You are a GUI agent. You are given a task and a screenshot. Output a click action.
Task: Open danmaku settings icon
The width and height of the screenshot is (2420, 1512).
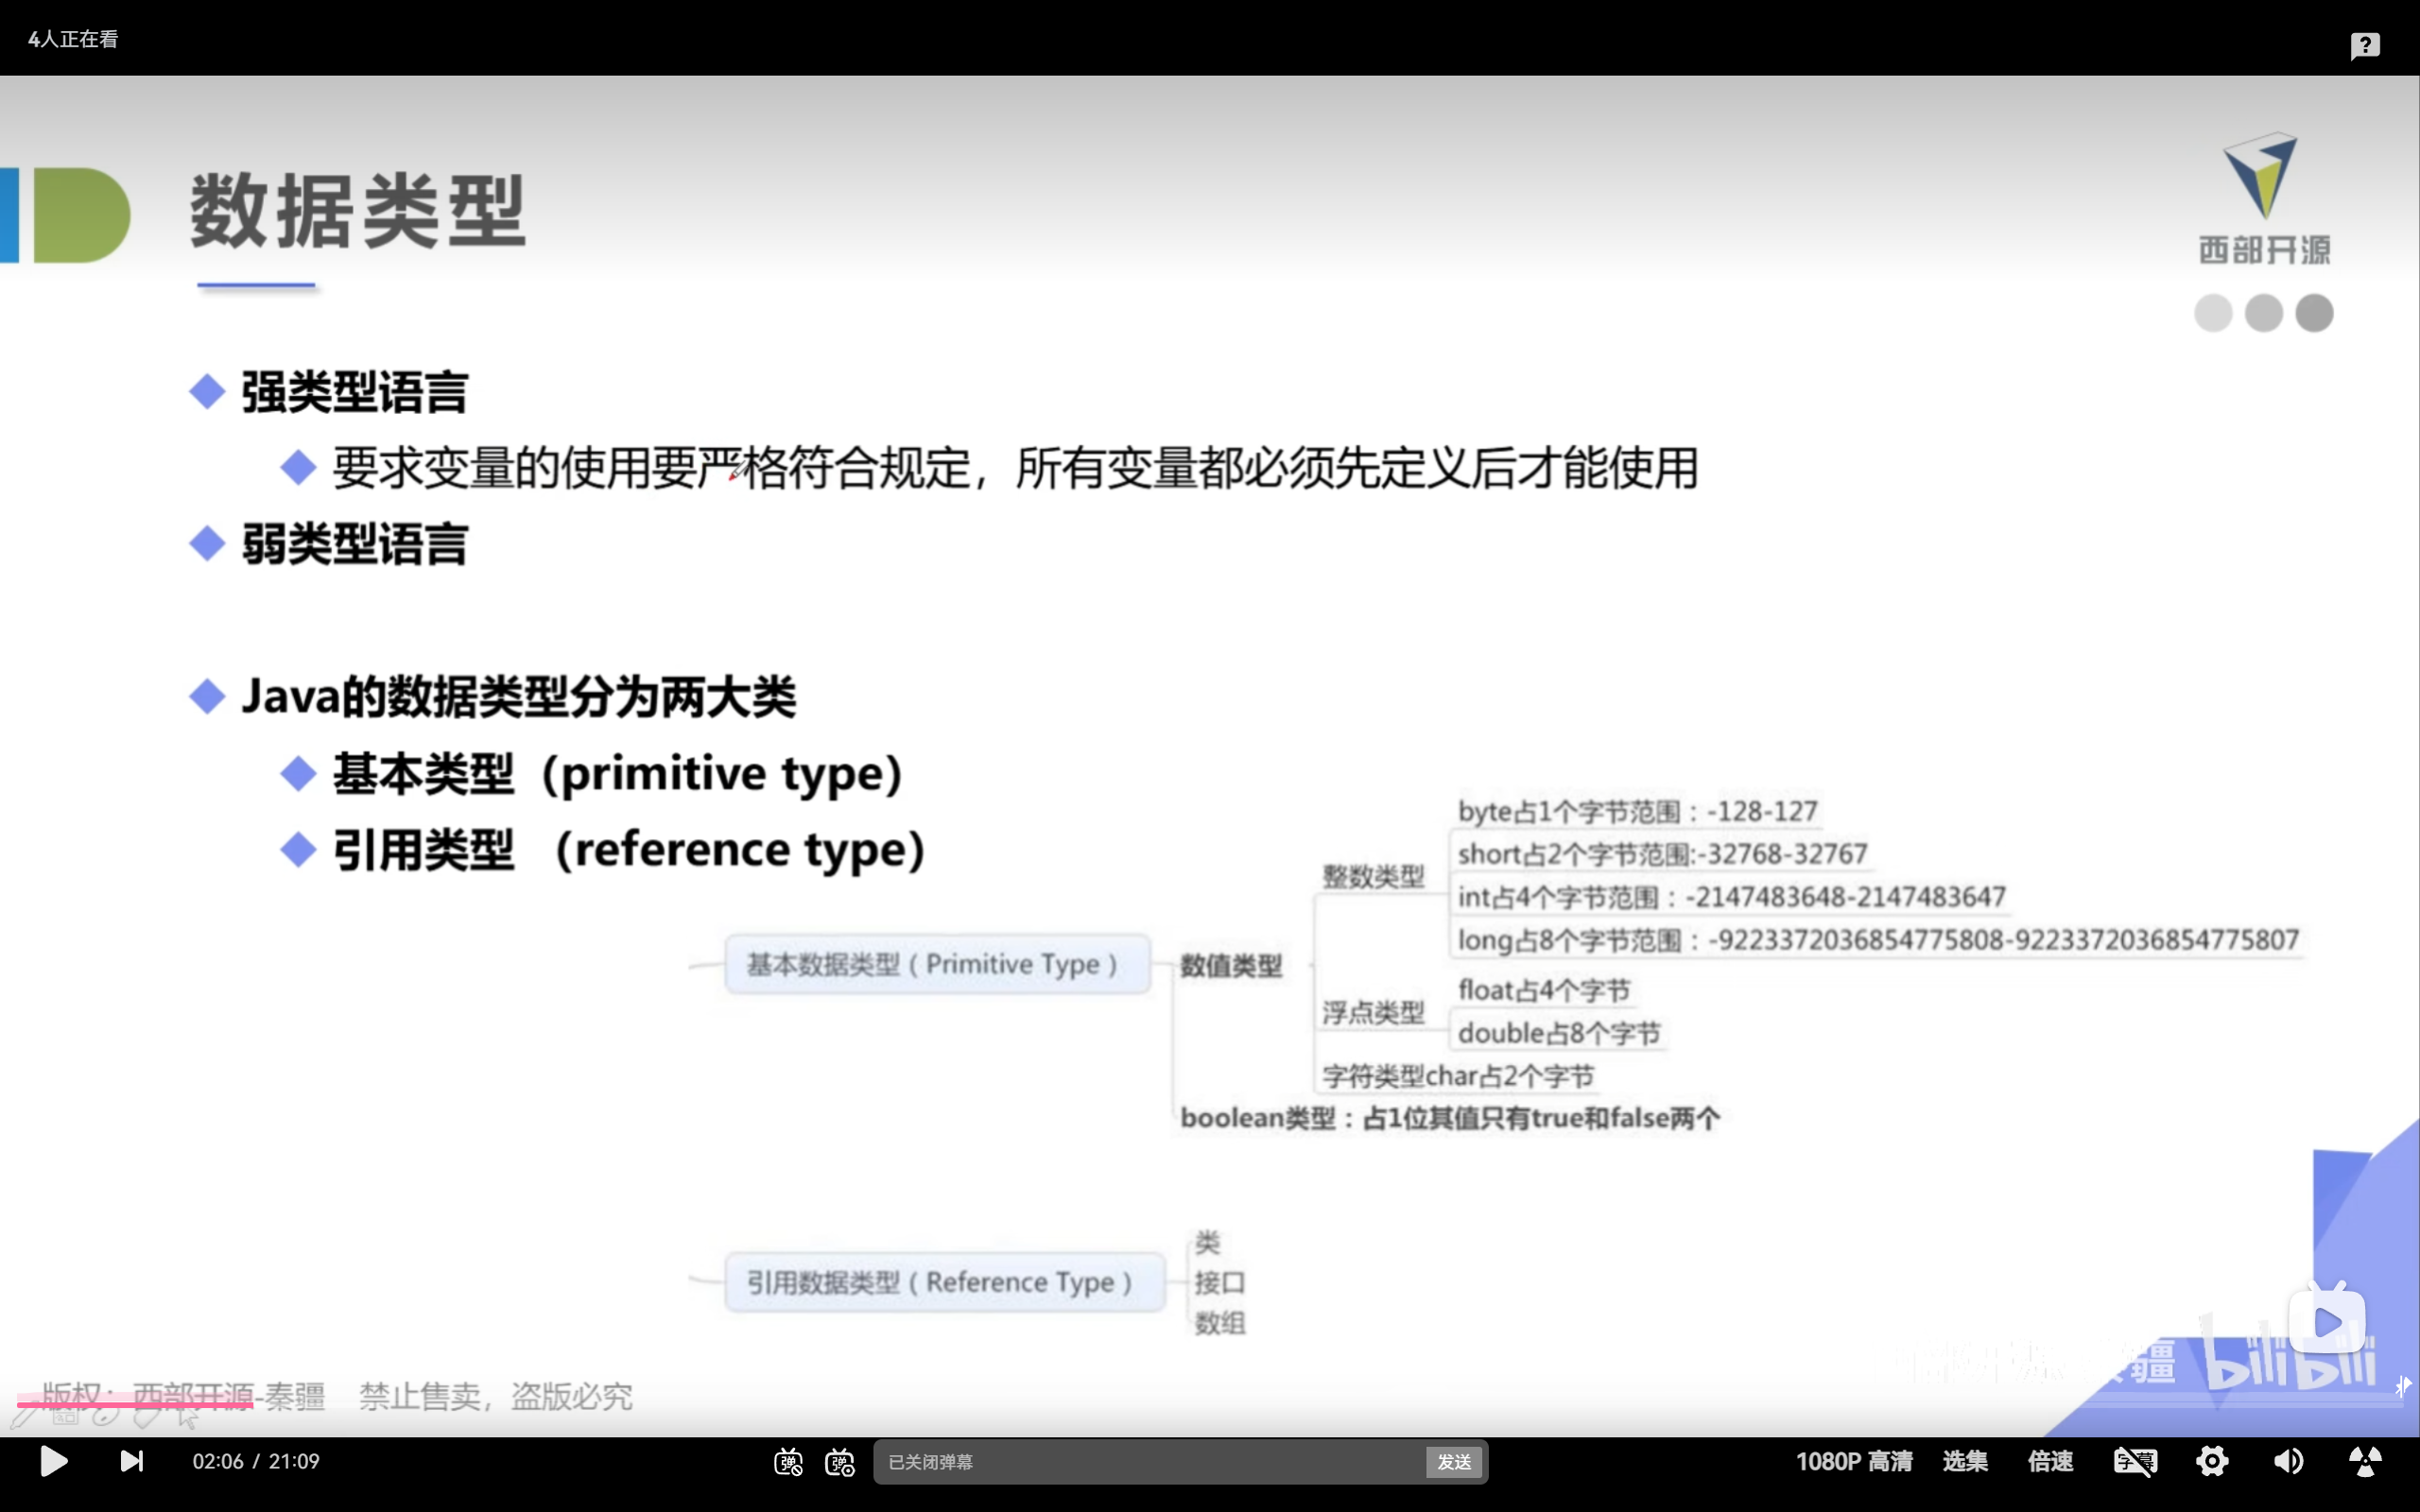coord(839,1462)
